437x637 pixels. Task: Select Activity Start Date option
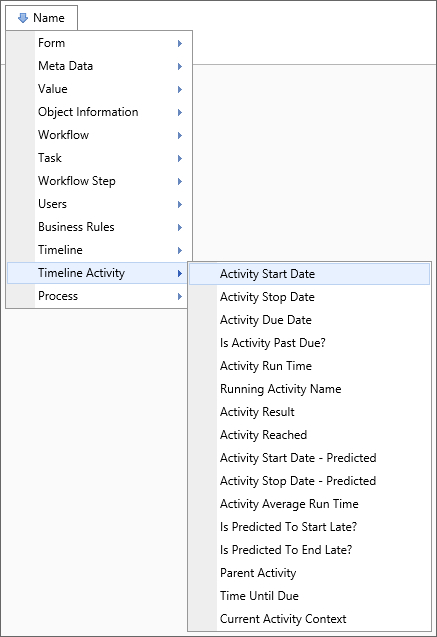tap(309, 274)
